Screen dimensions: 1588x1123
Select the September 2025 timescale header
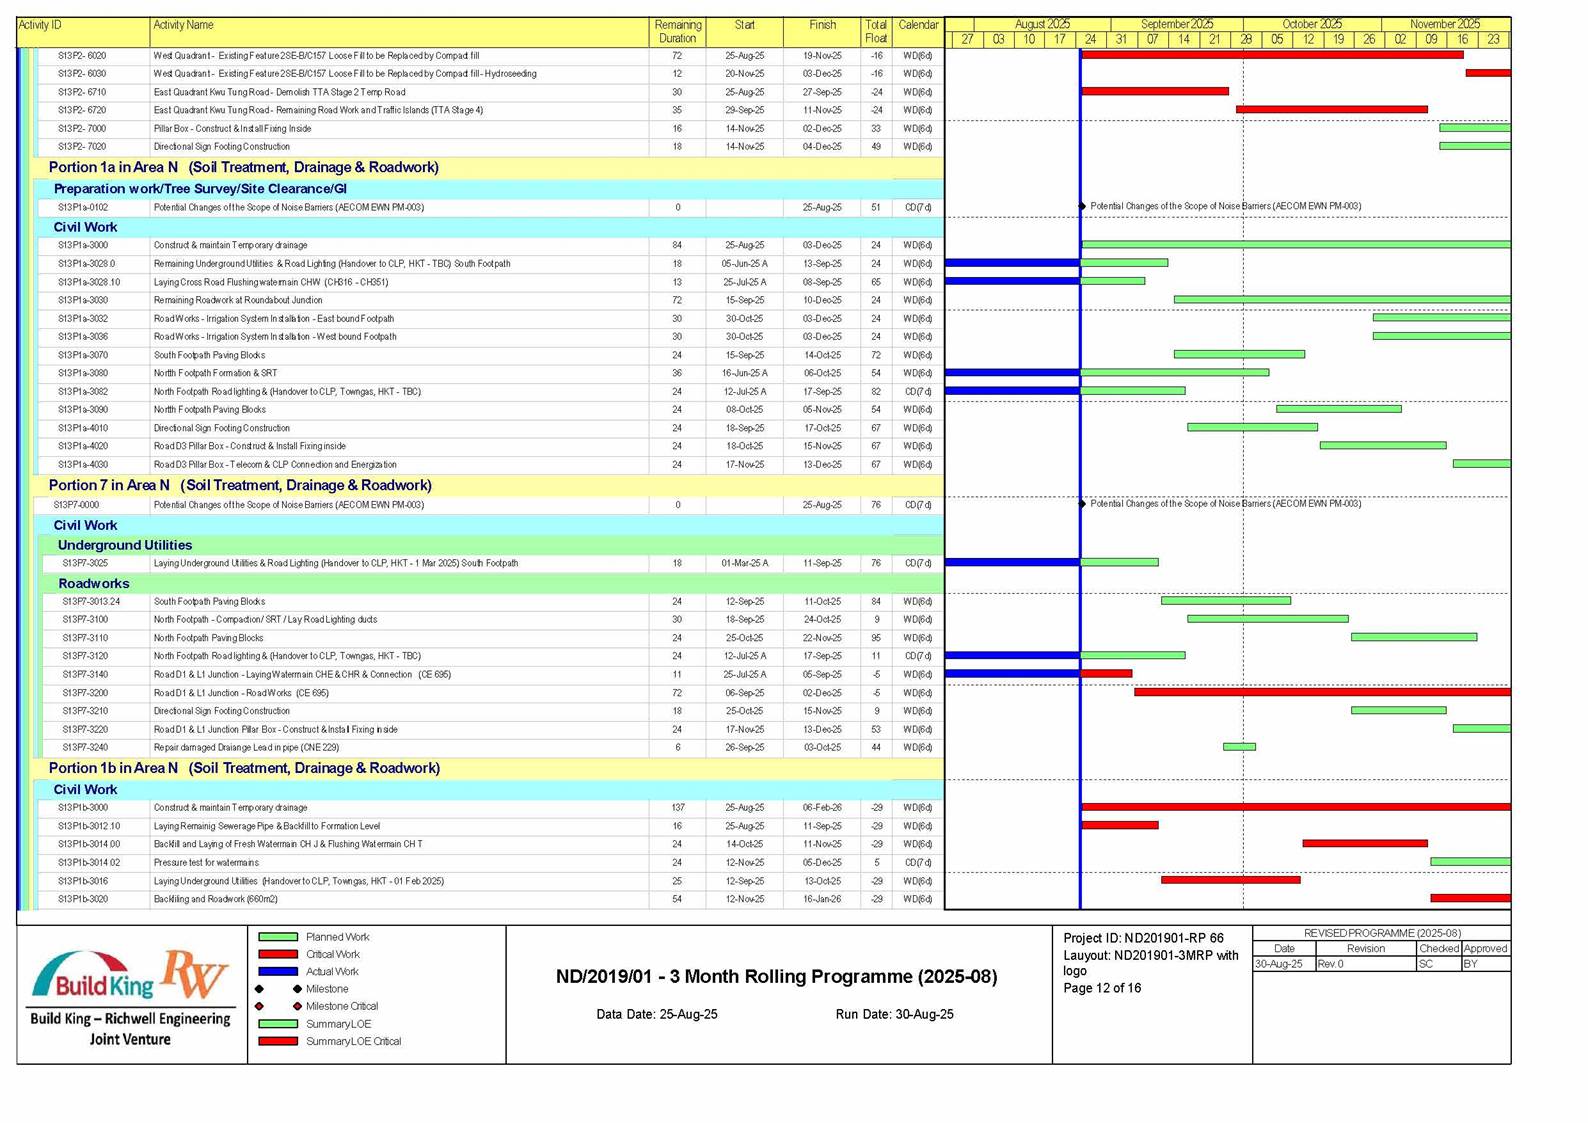pyautogui.click(x=1177, y=24)
